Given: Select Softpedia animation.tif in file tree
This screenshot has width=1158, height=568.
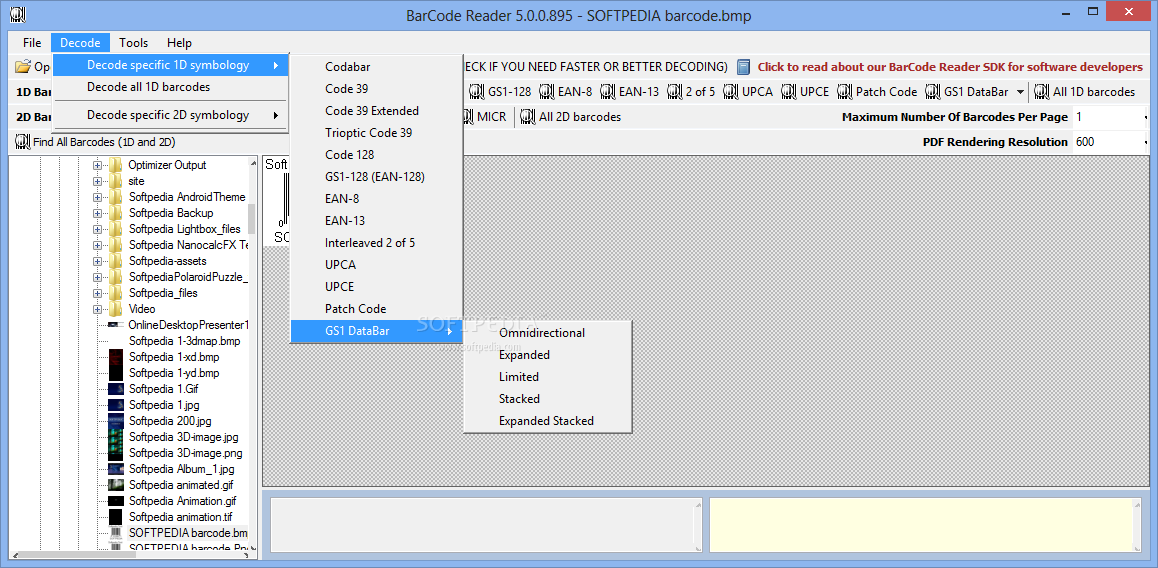Looking at the screenshot, I should pos(181,517).
